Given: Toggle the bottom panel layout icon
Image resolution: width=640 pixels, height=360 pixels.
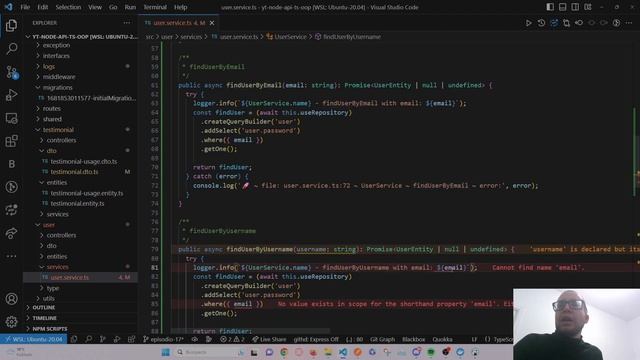Looking at the screenshot, I should [562, 7].
